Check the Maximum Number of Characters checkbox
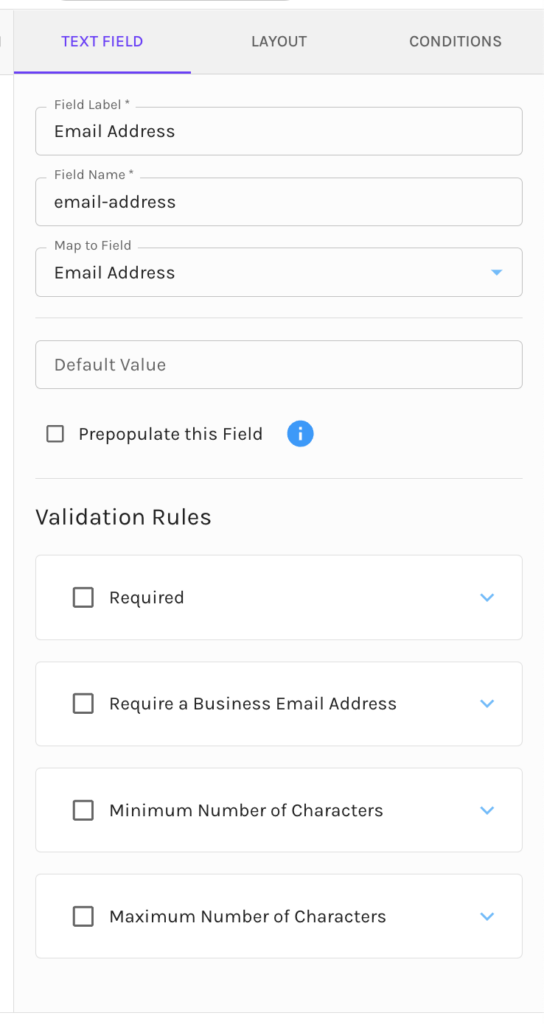Viewport: 544px width, 1024px height. pos(83,917)
